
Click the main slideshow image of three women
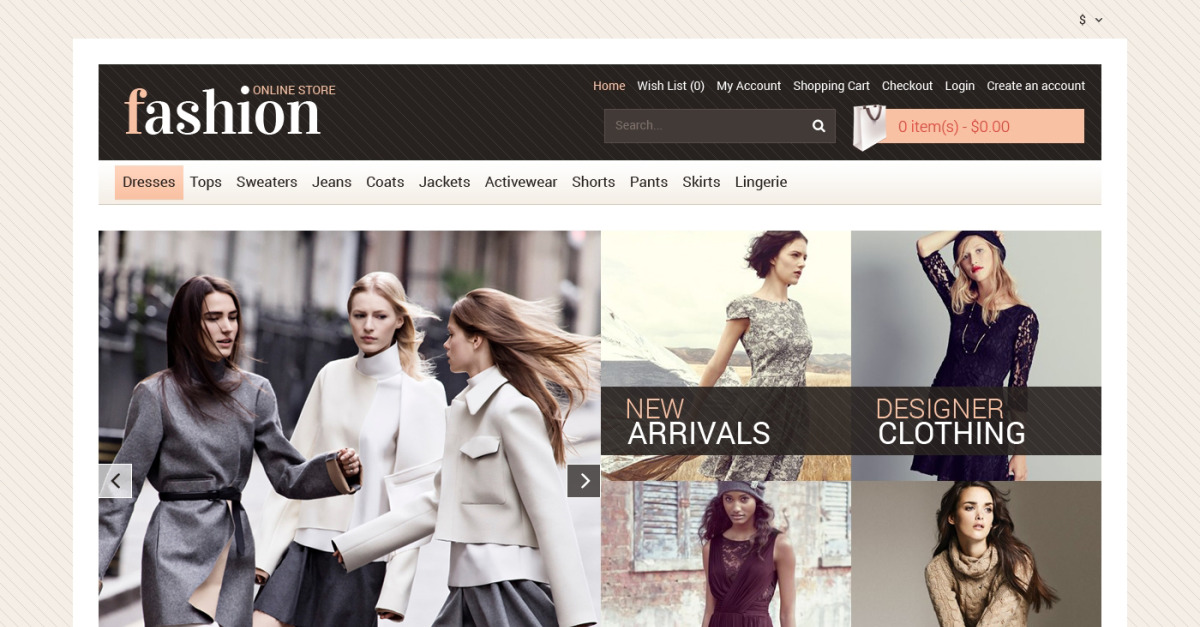click(x=349, y=429)
